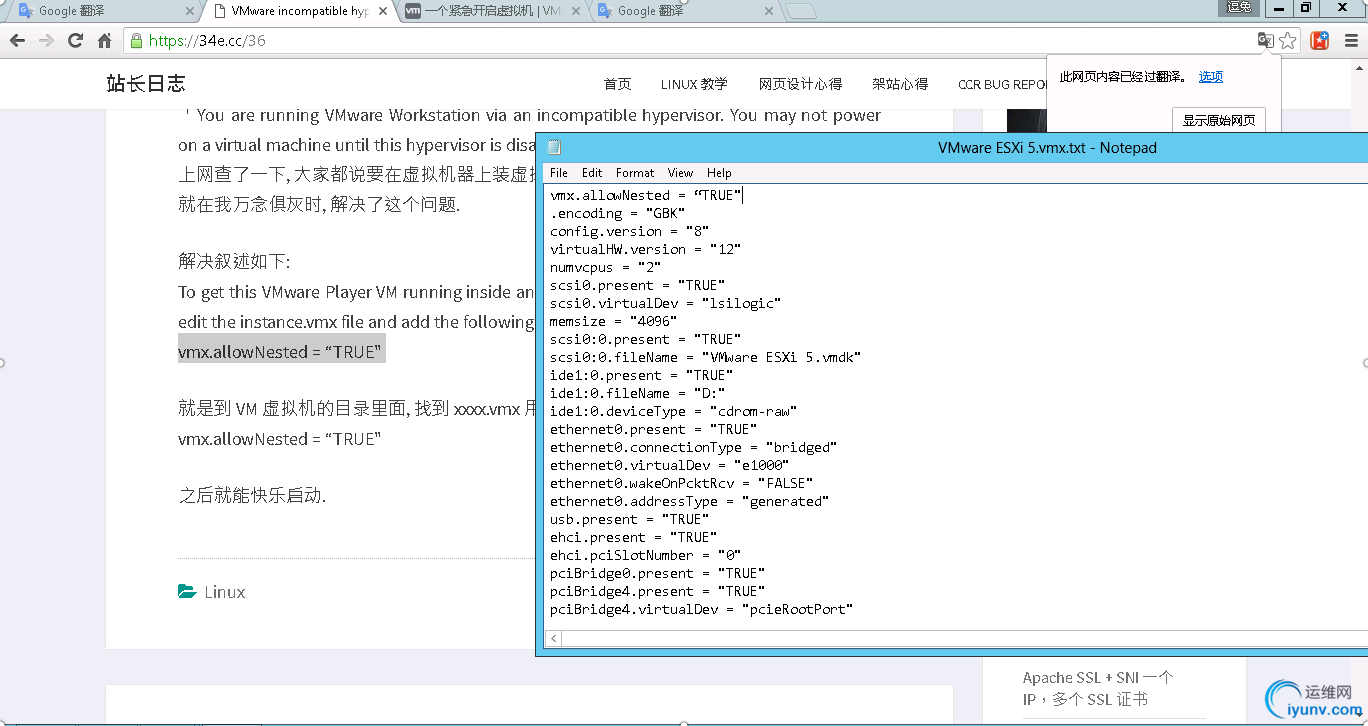
Task: Click the ehci.pciSlotNumber = "0" line
Action: pos(646,555)
